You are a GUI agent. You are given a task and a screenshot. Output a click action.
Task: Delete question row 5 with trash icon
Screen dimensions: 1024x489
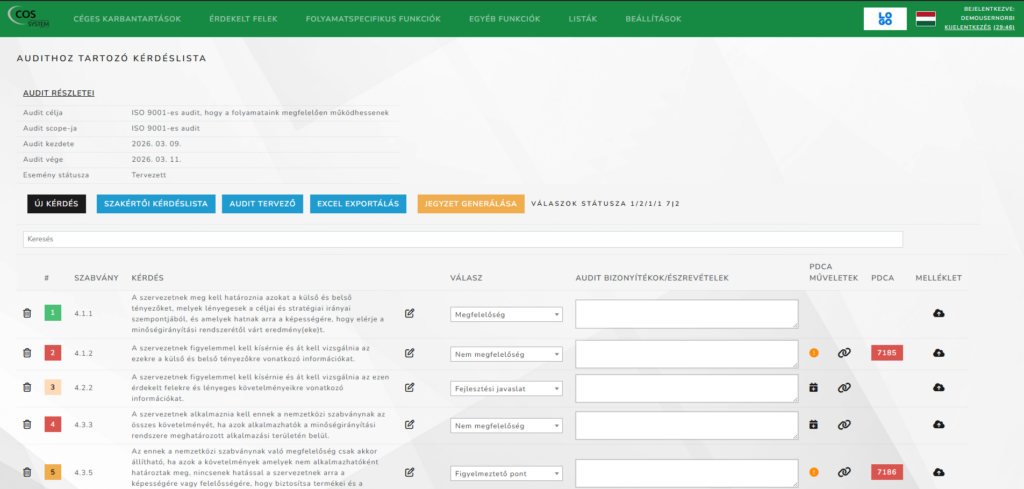pyautogui.click(x=27, y=472)
